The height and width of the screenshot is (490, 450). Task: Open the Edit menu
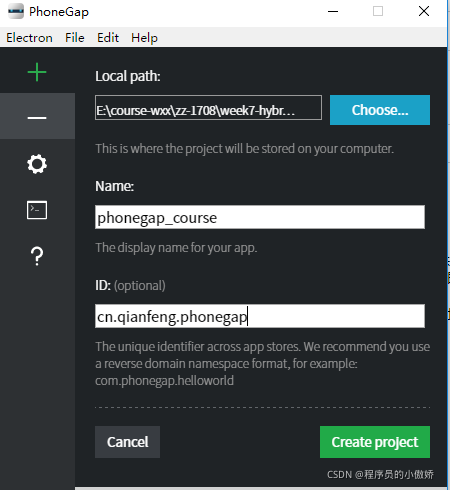click(108, 38)
